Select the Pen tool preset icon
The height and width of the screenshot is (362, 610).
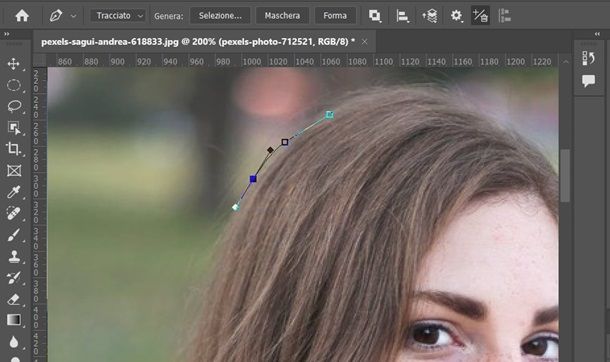tap(56, 16)
